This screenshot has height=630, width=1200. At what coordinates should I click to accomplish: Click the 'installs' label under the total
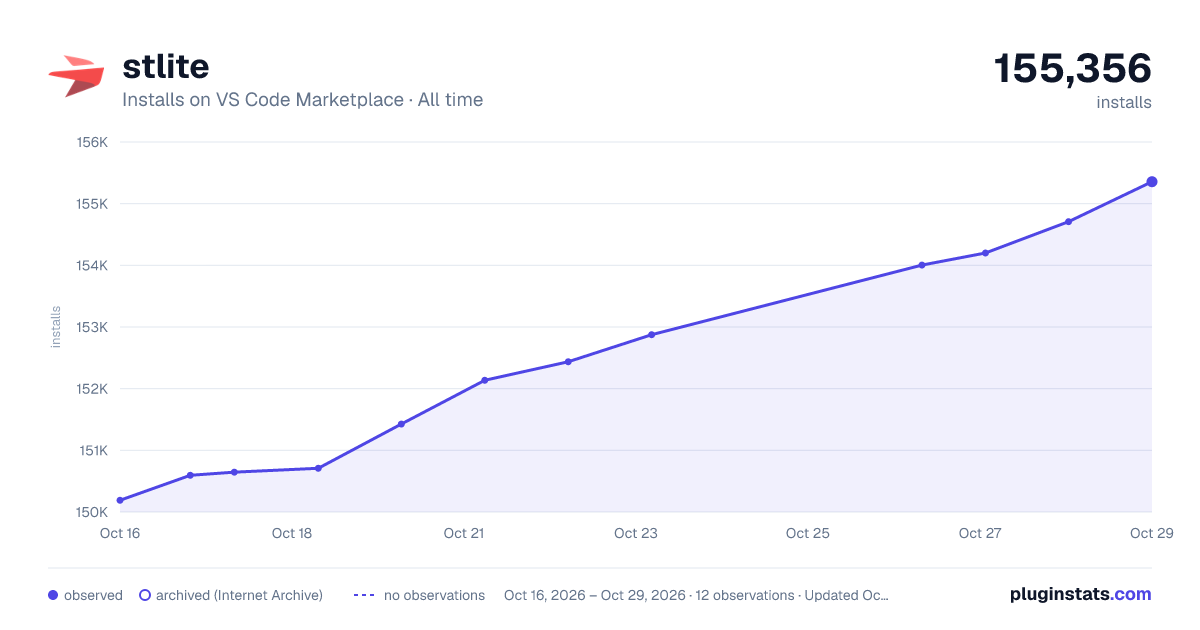[x=1124, y=102]
